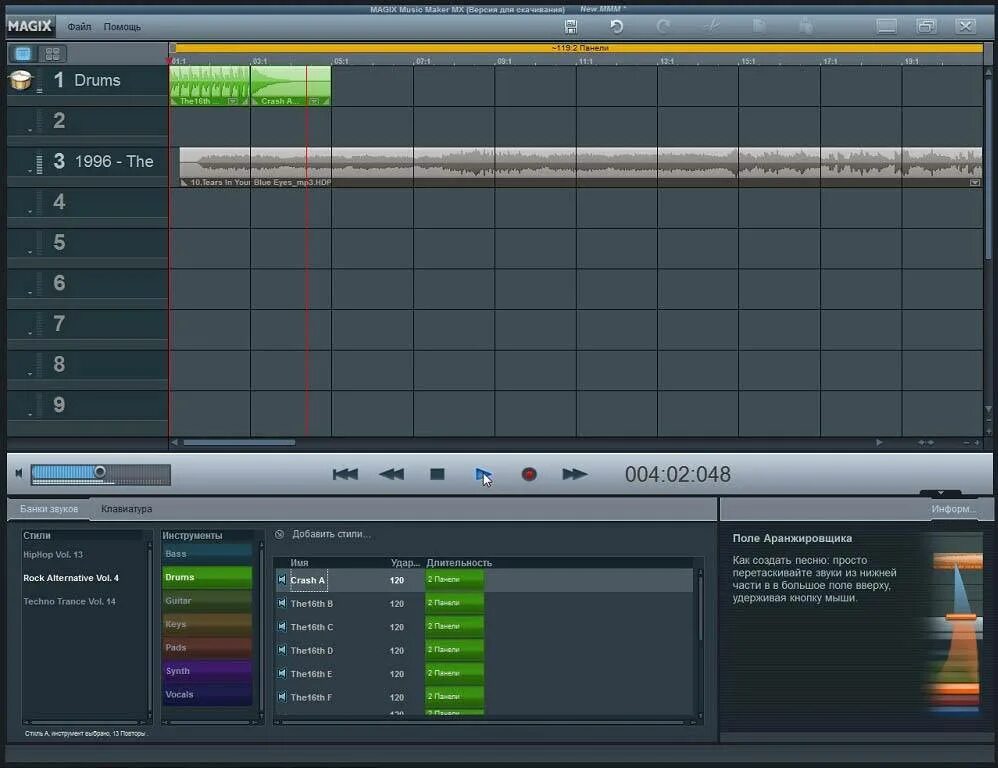
Task: Click the rewind transport button
Action: click(391, 474)
